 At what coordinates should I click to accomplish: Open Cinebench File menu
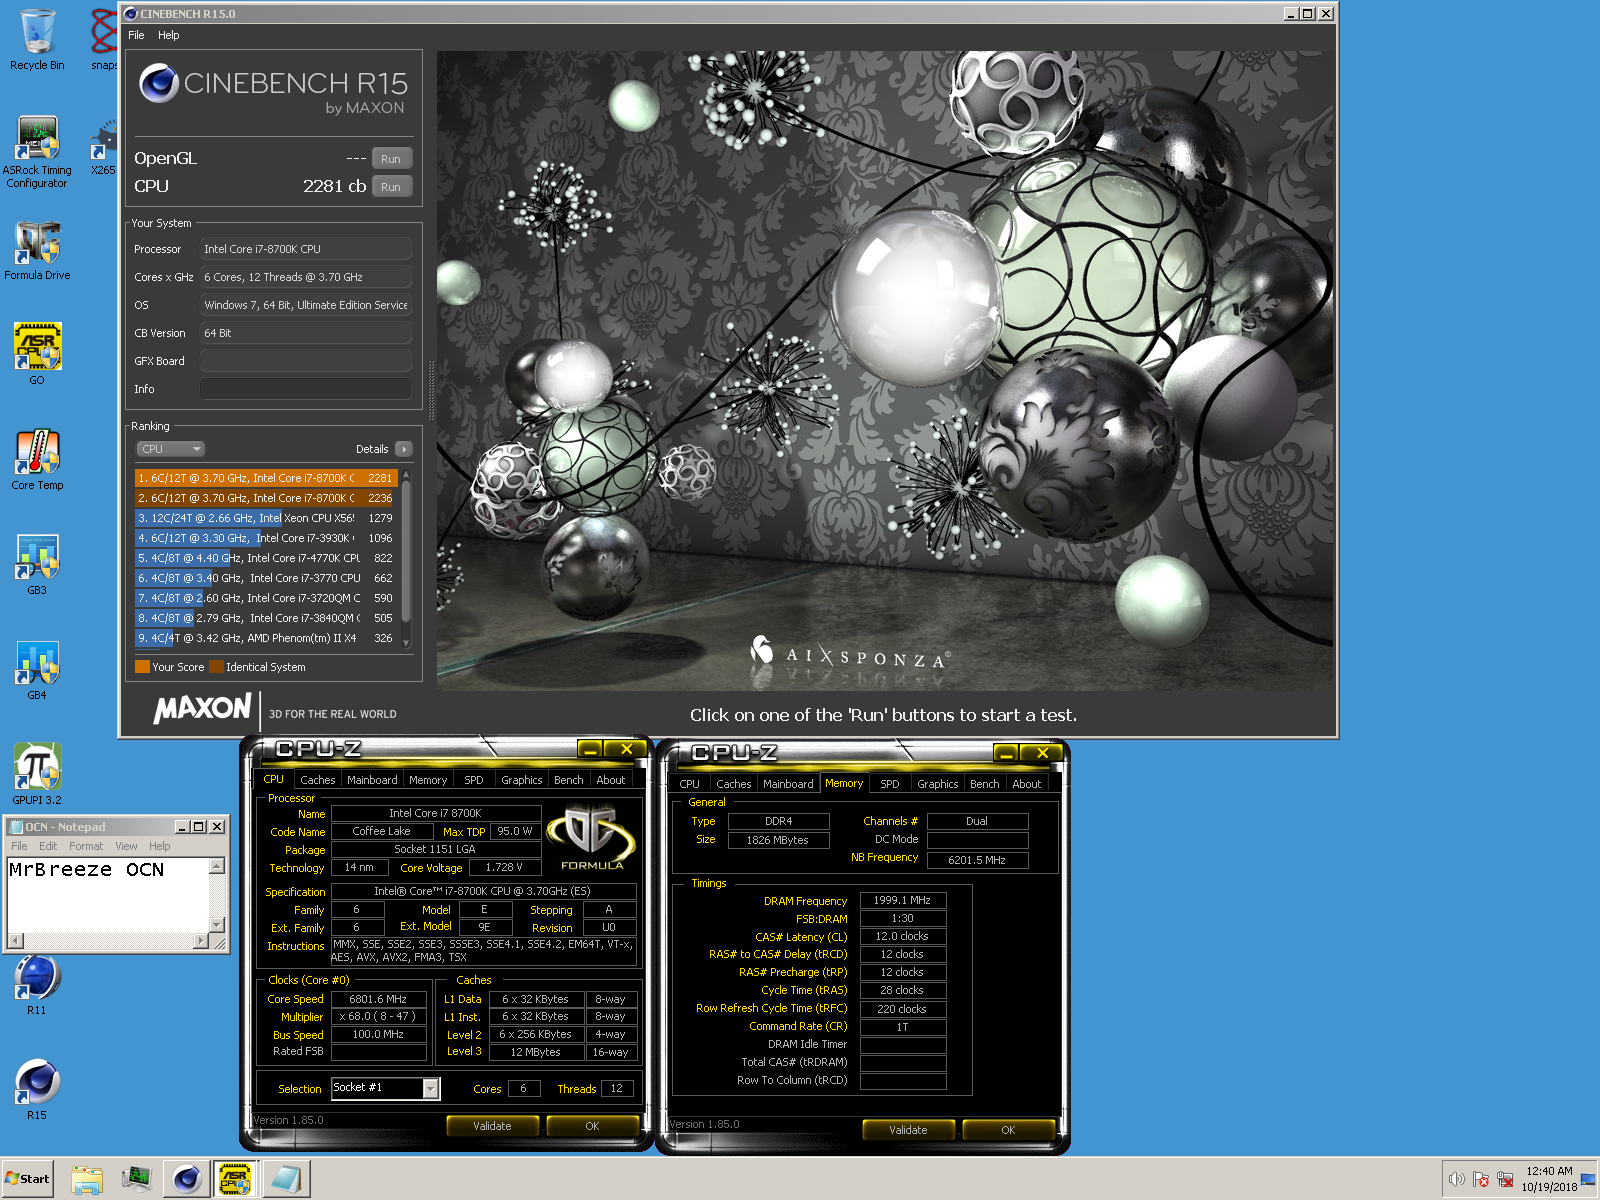[x=136, y=35]
